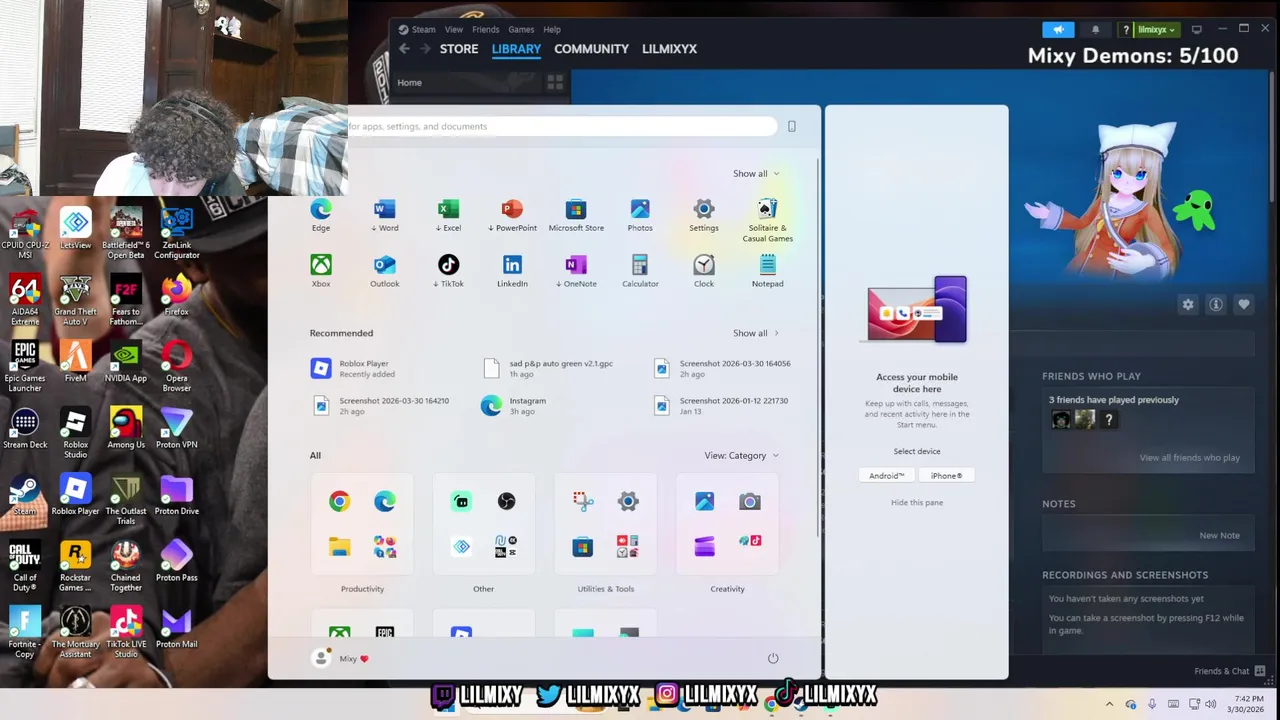The height and width of the screenshot is (720, 1280).
Task: Open Steam library Home link
Action: (409, 83)
